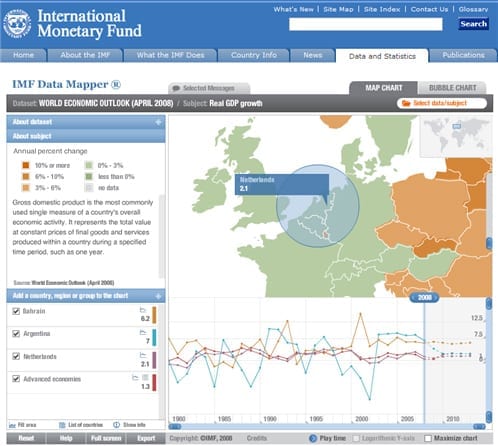The height and width of the screenshot is (446, 498).
Task: Go to the Country Info tab
Action: pos(254,55)
